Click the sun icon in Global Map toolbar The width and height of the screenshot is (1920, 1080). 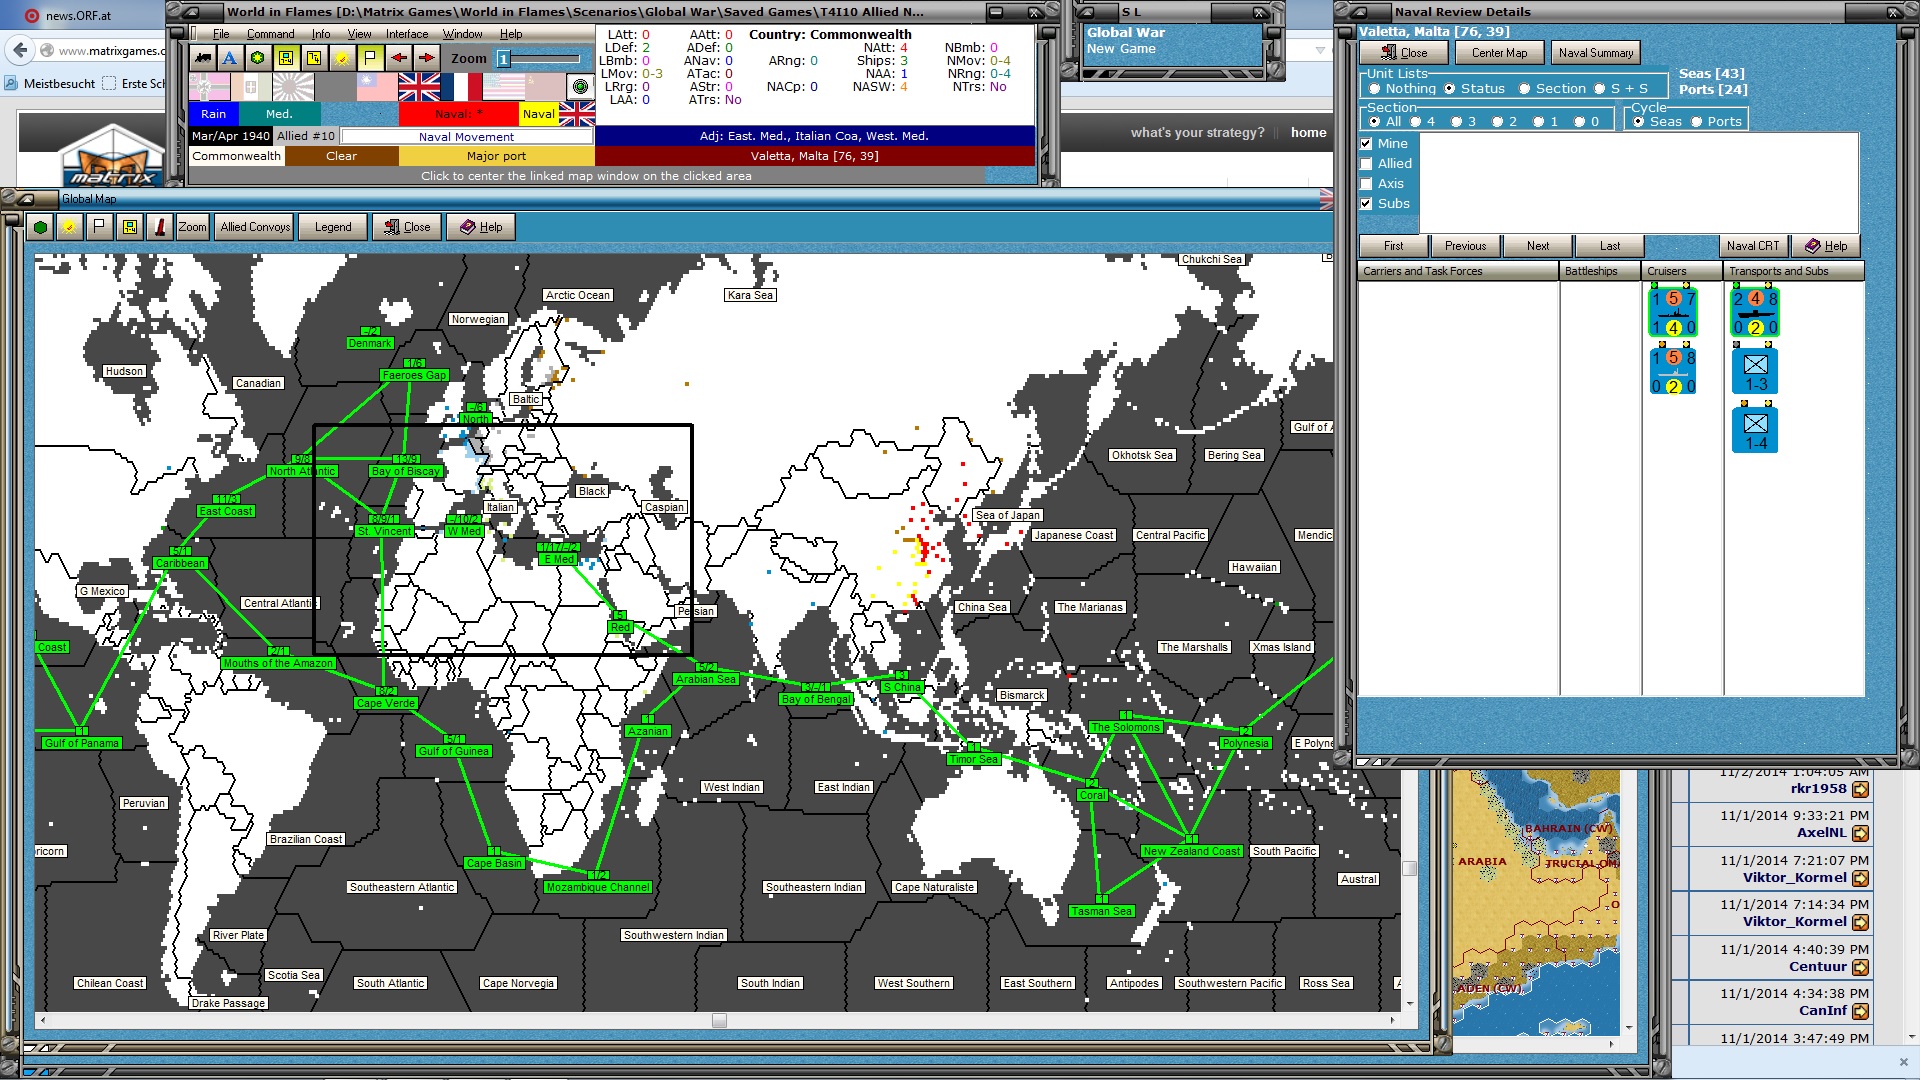(69, 227)
